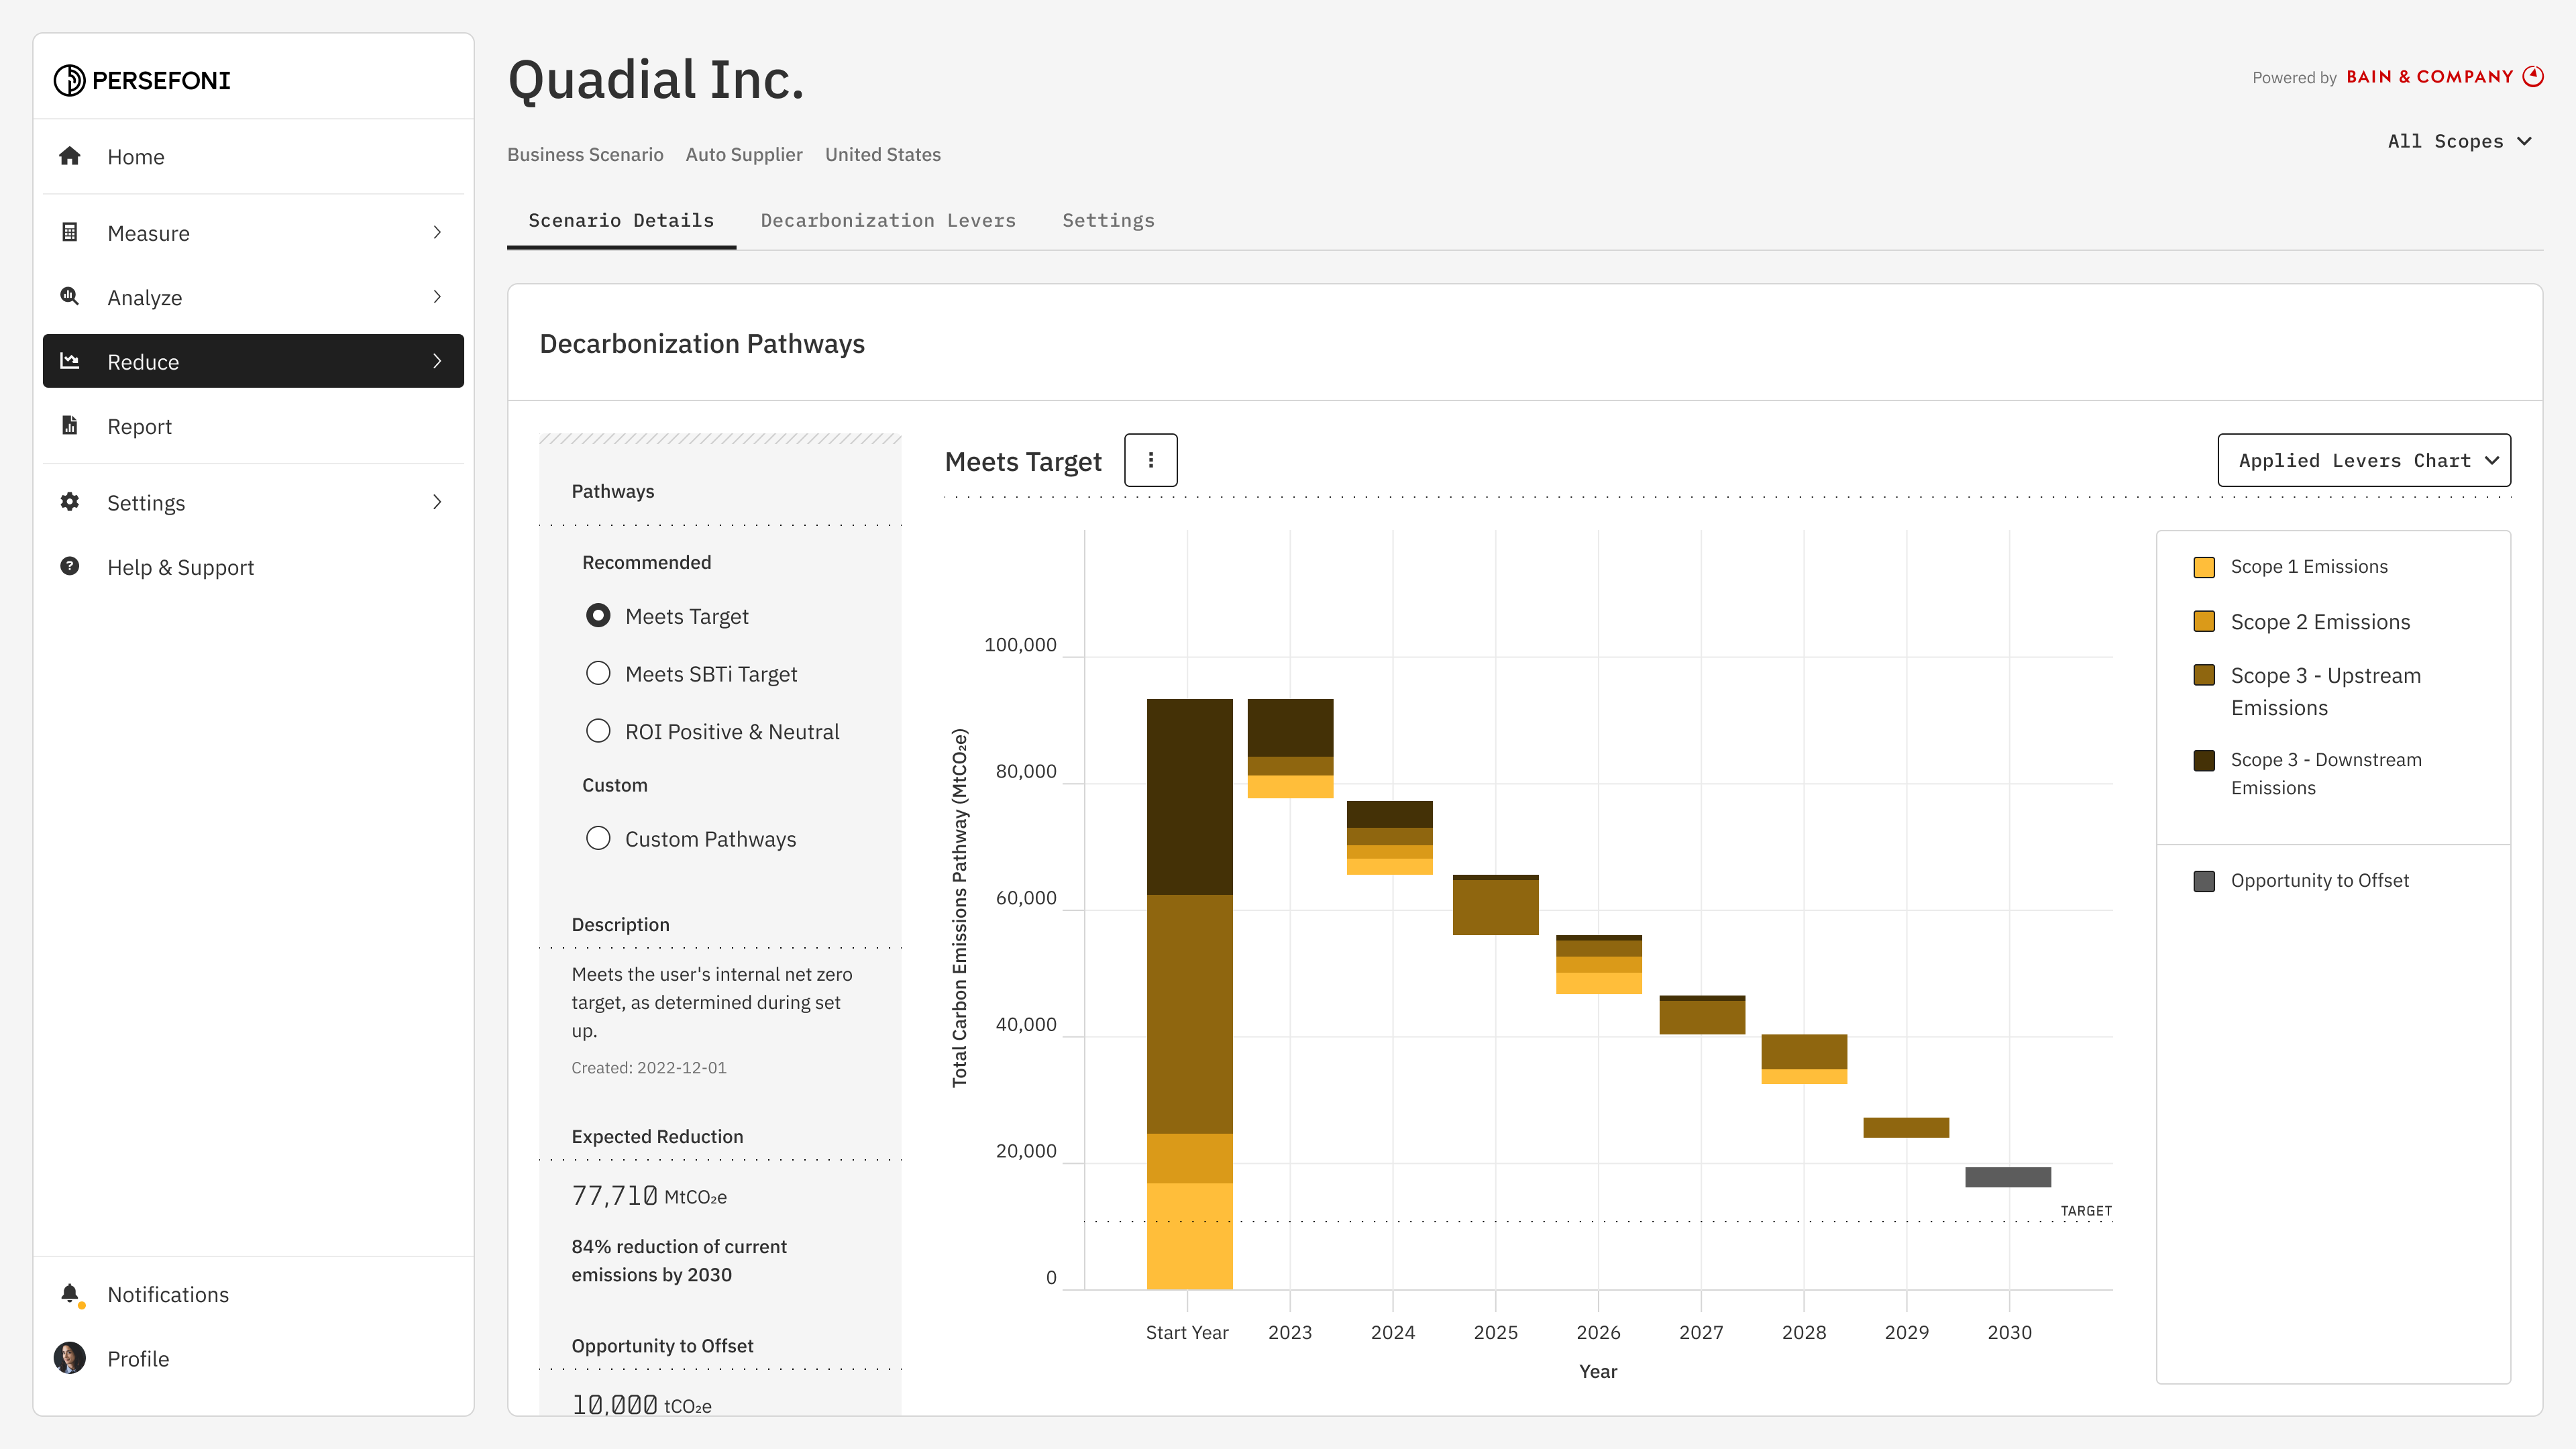Open the All Scopes dropdown
Viewport: 2576px width, 1449px height.
point(2458,141)
